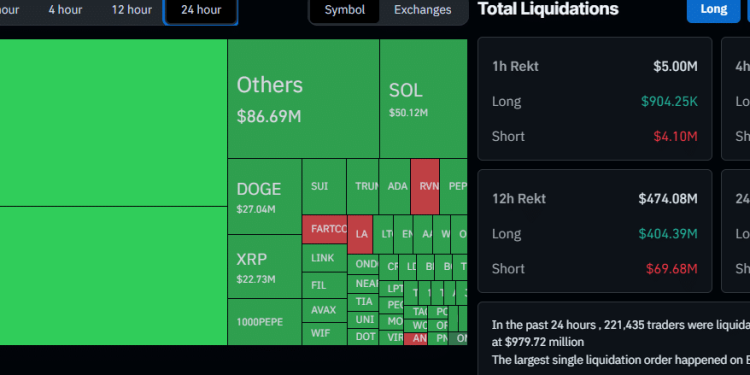Select the 12h Short $69.68M value
Screen dimensions: 750x375
click(672, 269)
